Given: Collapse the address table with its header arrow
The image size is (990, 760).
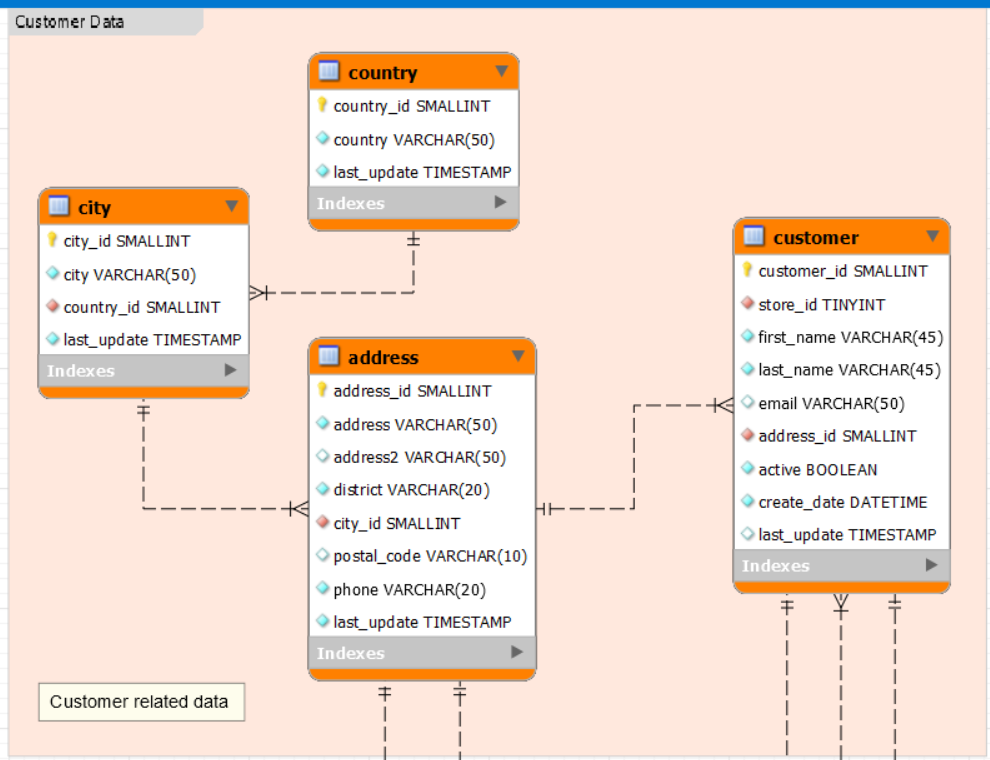Looking at the screenshot, I should click(x=518, y=356).
